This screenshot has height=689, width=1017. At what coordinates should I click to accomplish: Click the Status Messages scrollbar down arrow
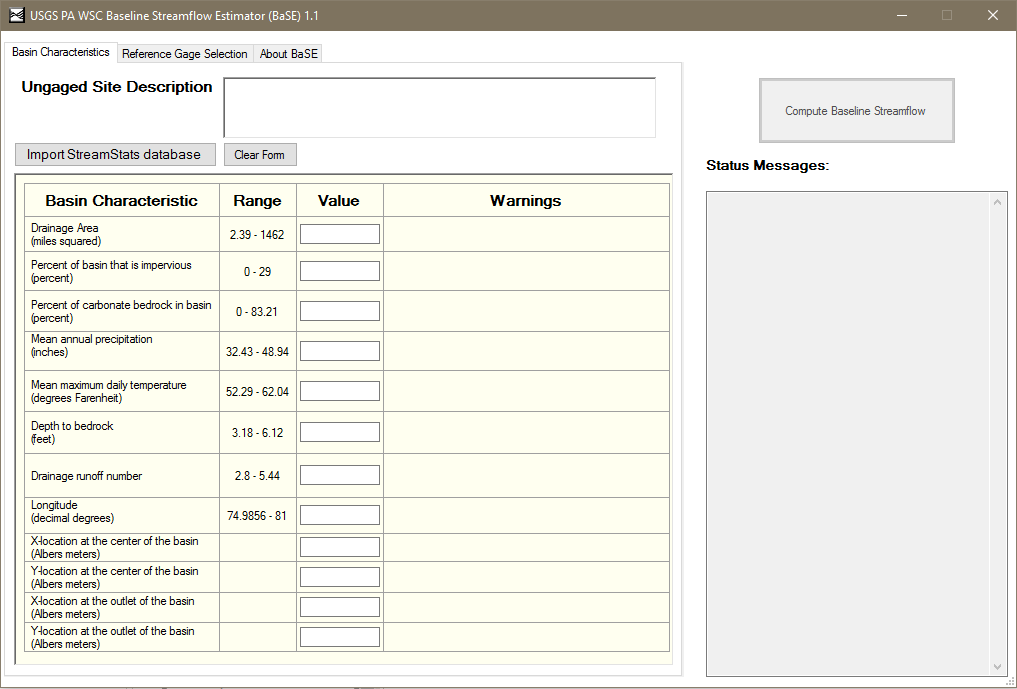(998, 666)
